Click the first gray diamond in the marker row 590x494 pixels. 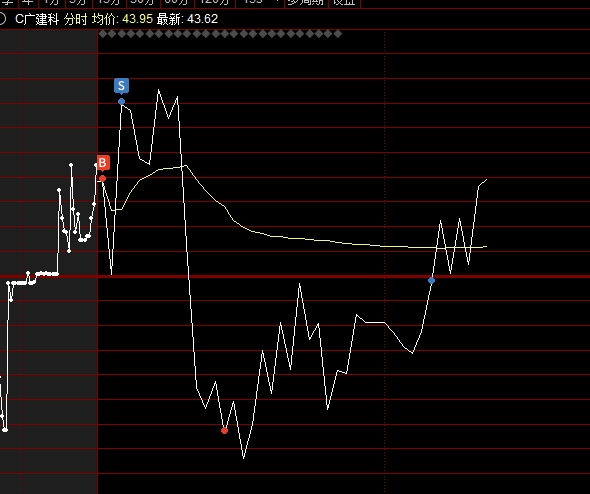coord(103,34)
